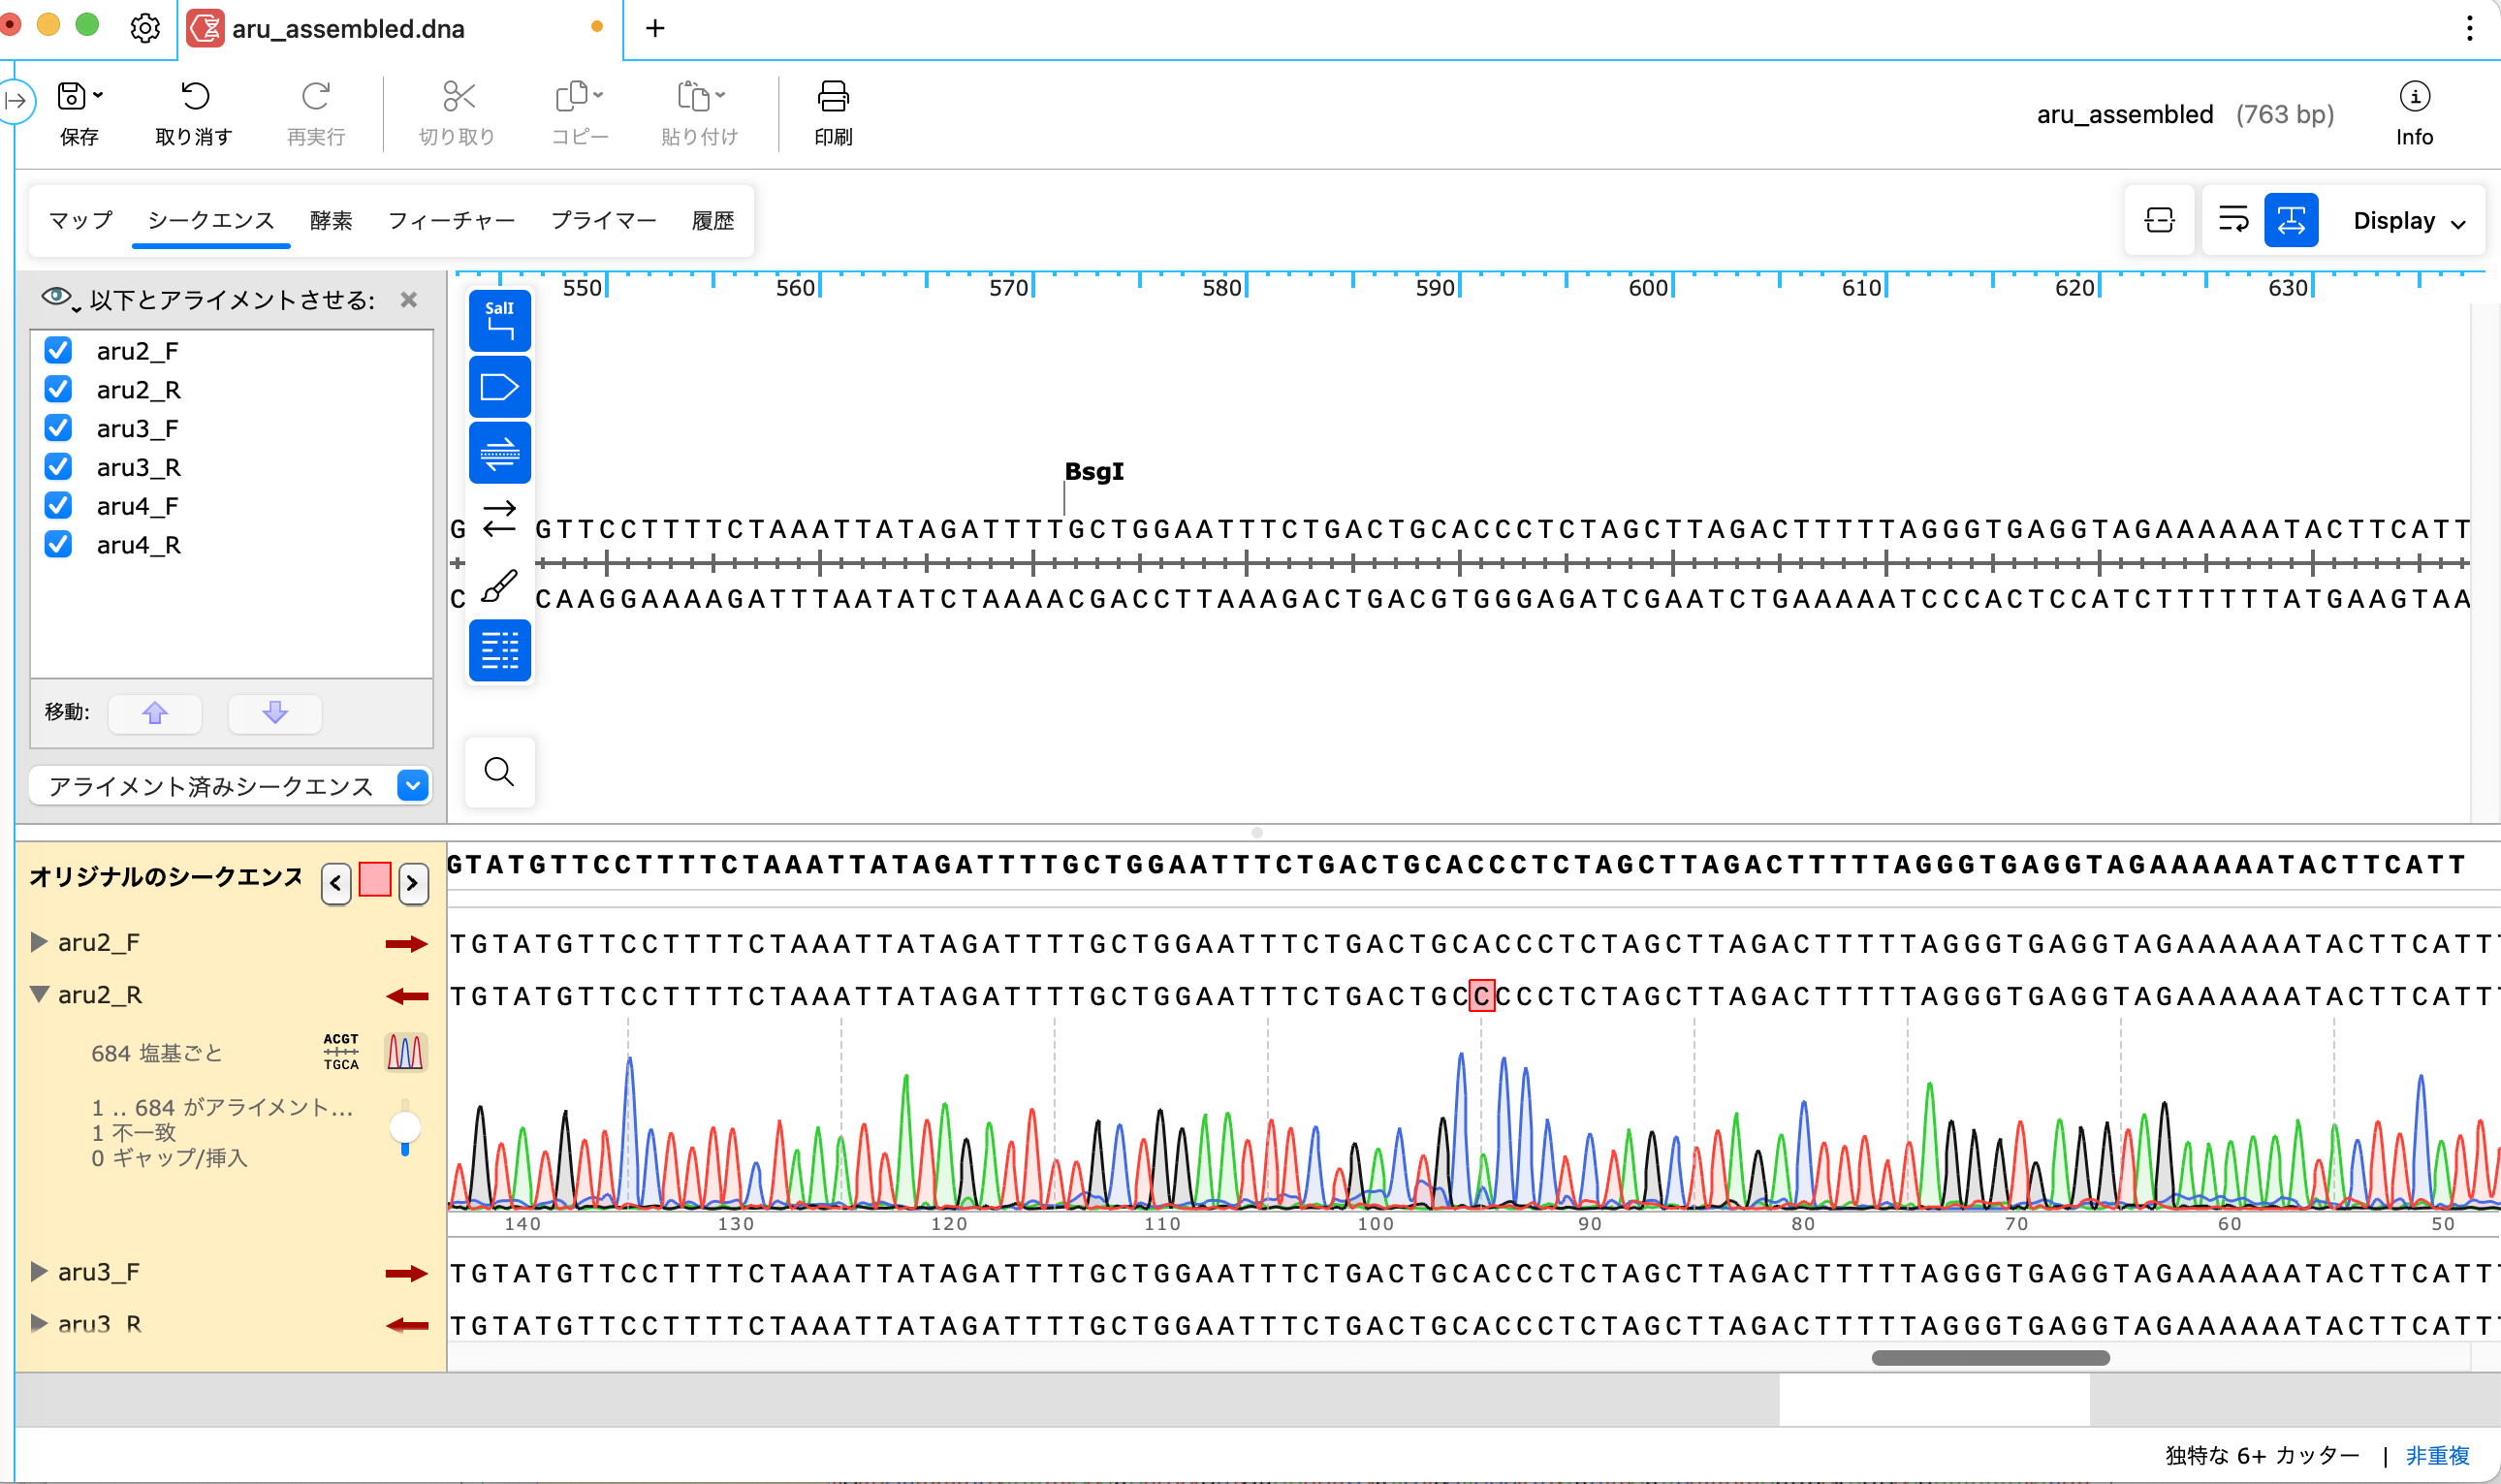Open the sequence search magnifier tool

pos(500,772)
